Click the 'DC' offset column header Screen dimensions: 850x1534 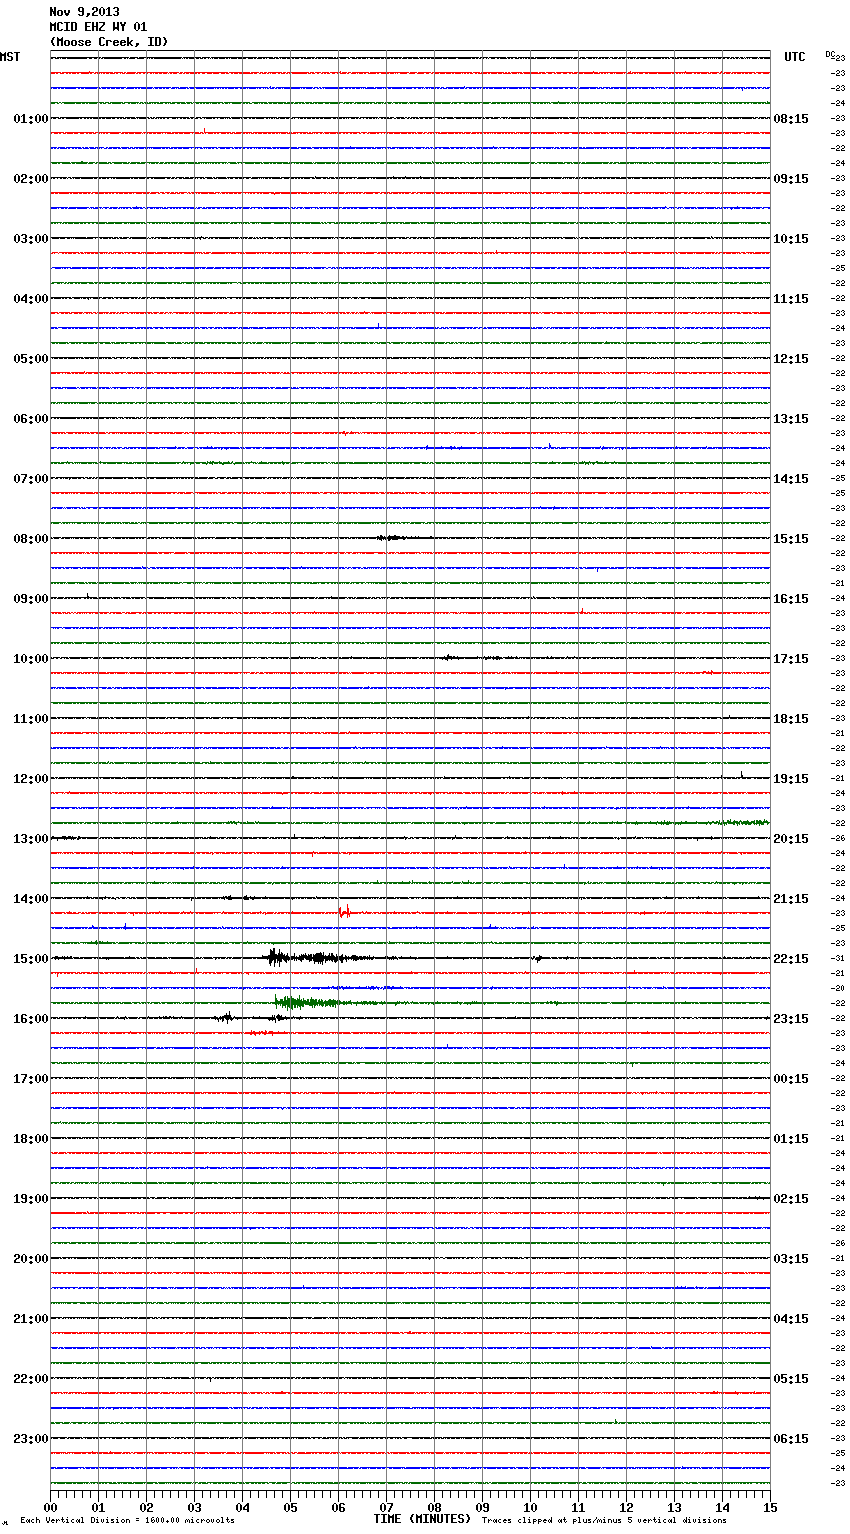[829, 54]
